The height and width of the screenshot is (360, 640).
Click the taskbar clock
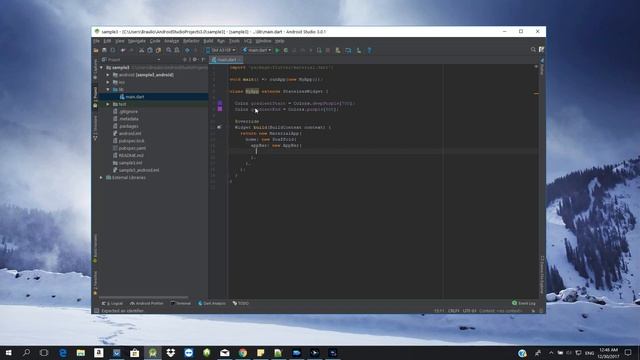pos(608,353)
